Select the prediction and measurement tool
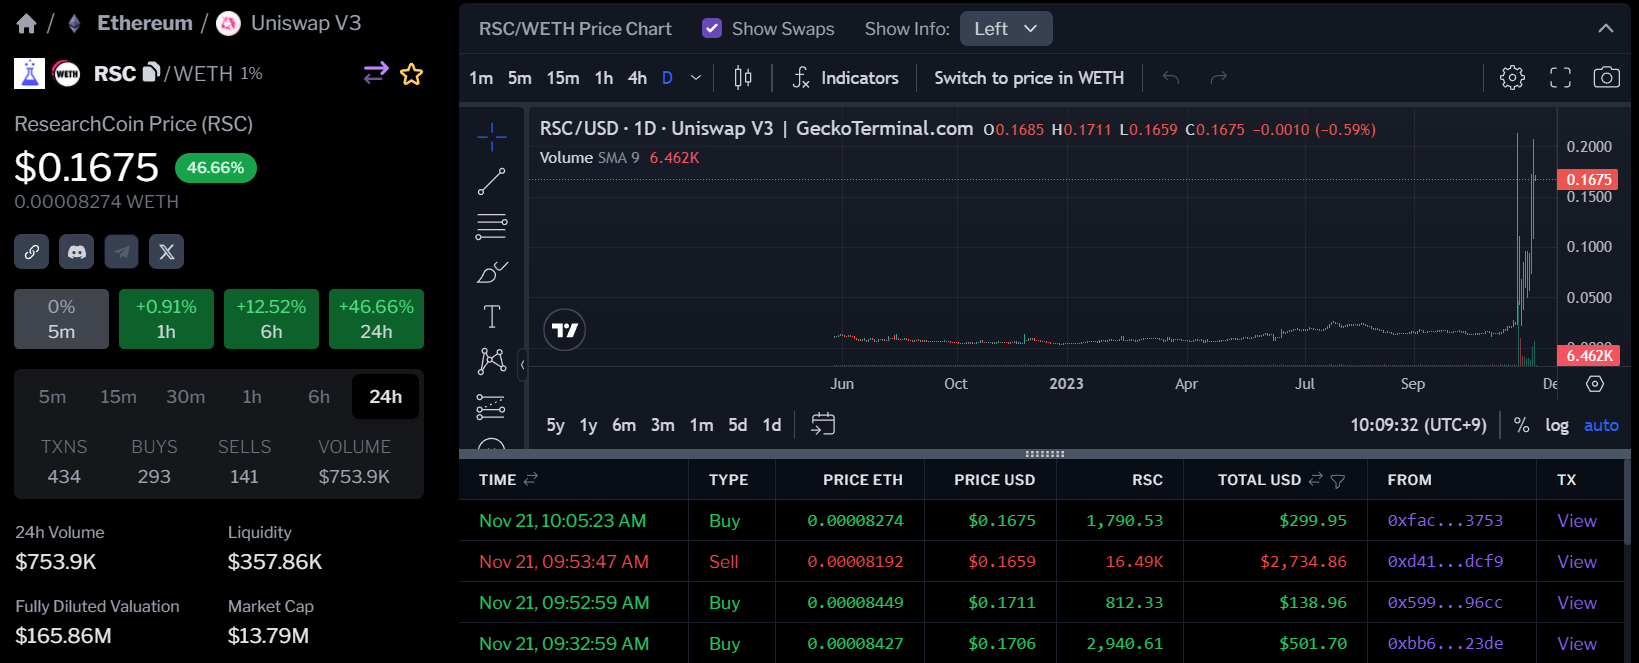 pos(491,406)
